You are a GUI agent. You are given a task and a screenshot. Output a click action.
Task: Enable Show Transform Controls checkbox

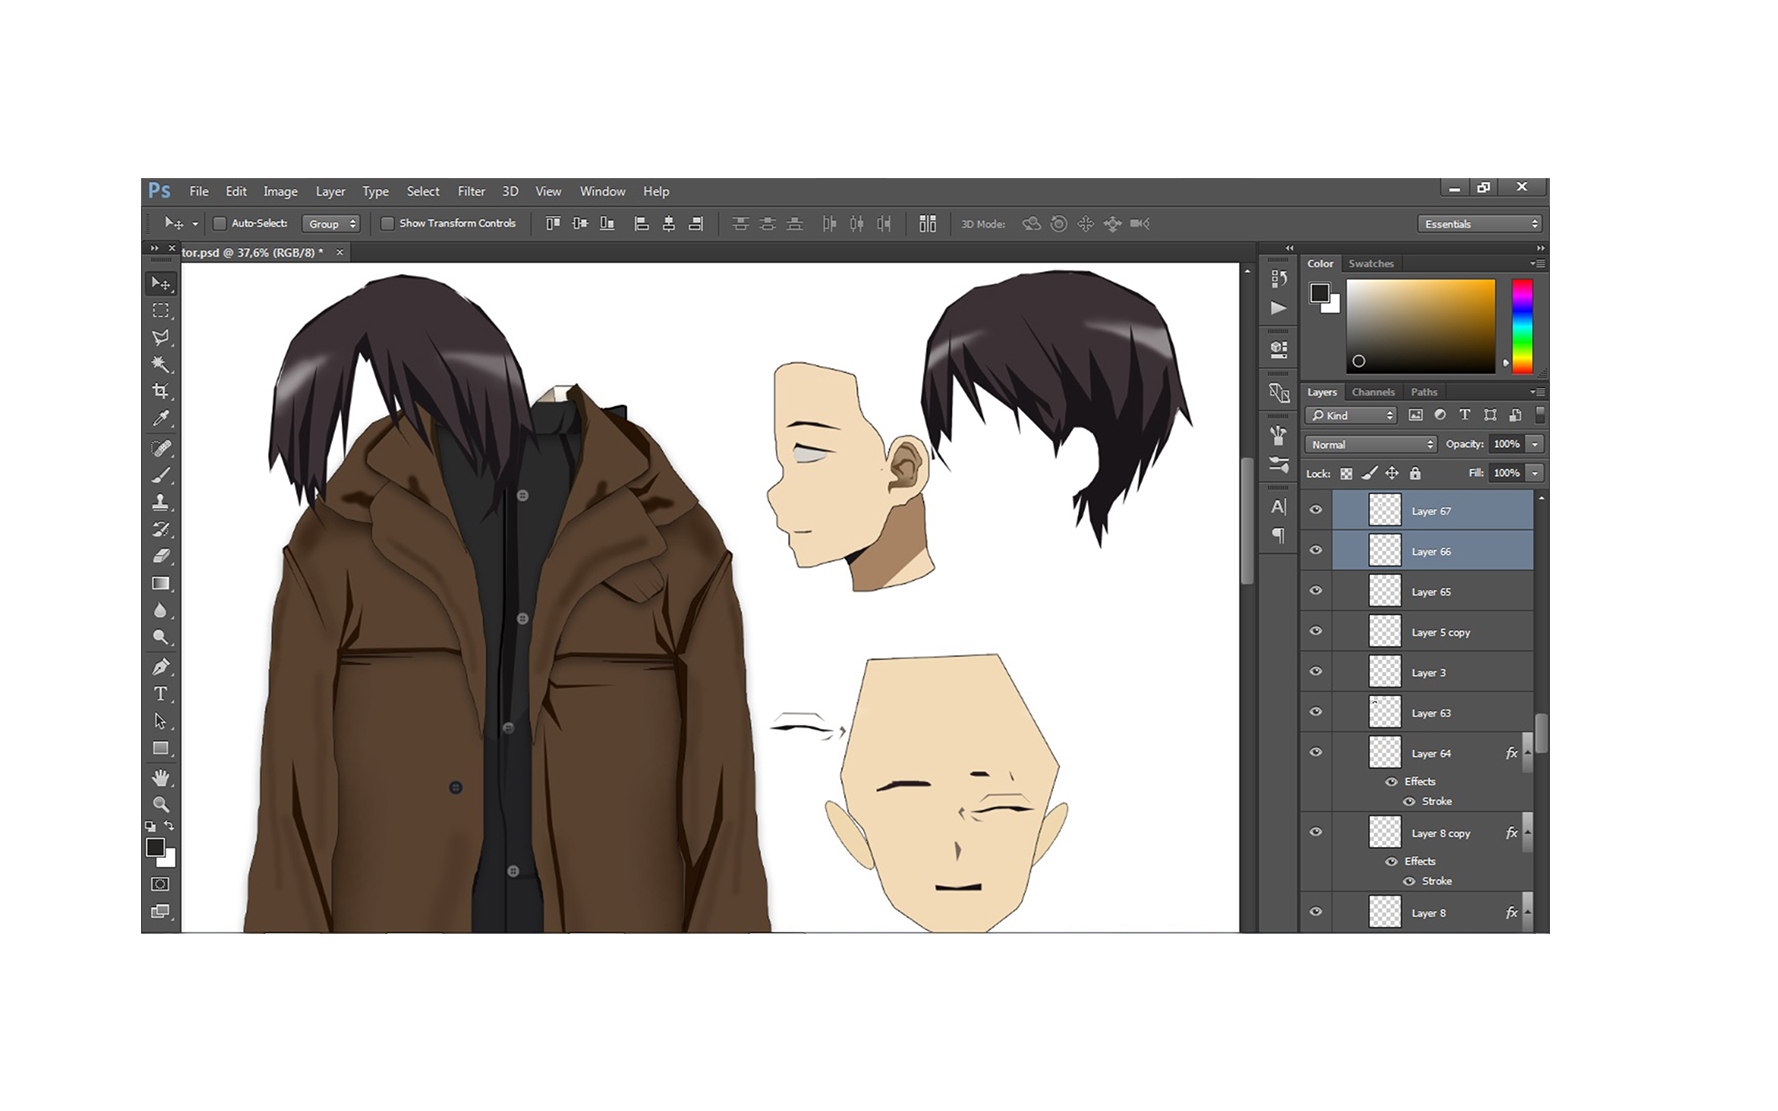click(x=387, y=224)
